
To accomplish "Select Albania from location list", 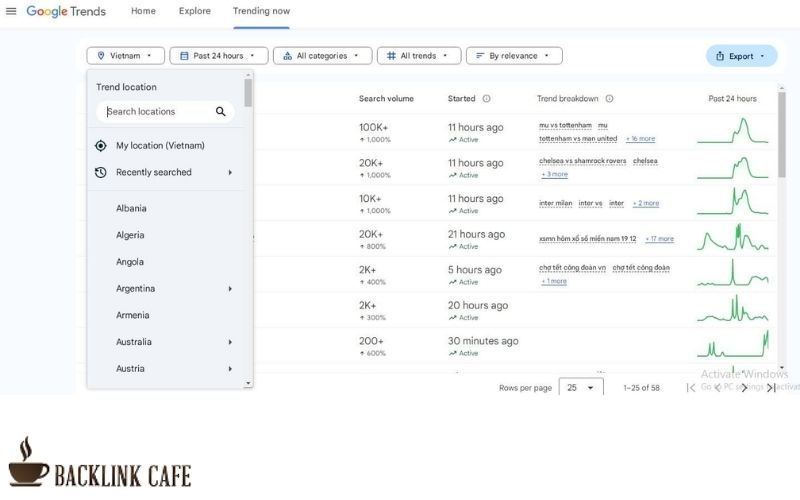I will 131,208.
